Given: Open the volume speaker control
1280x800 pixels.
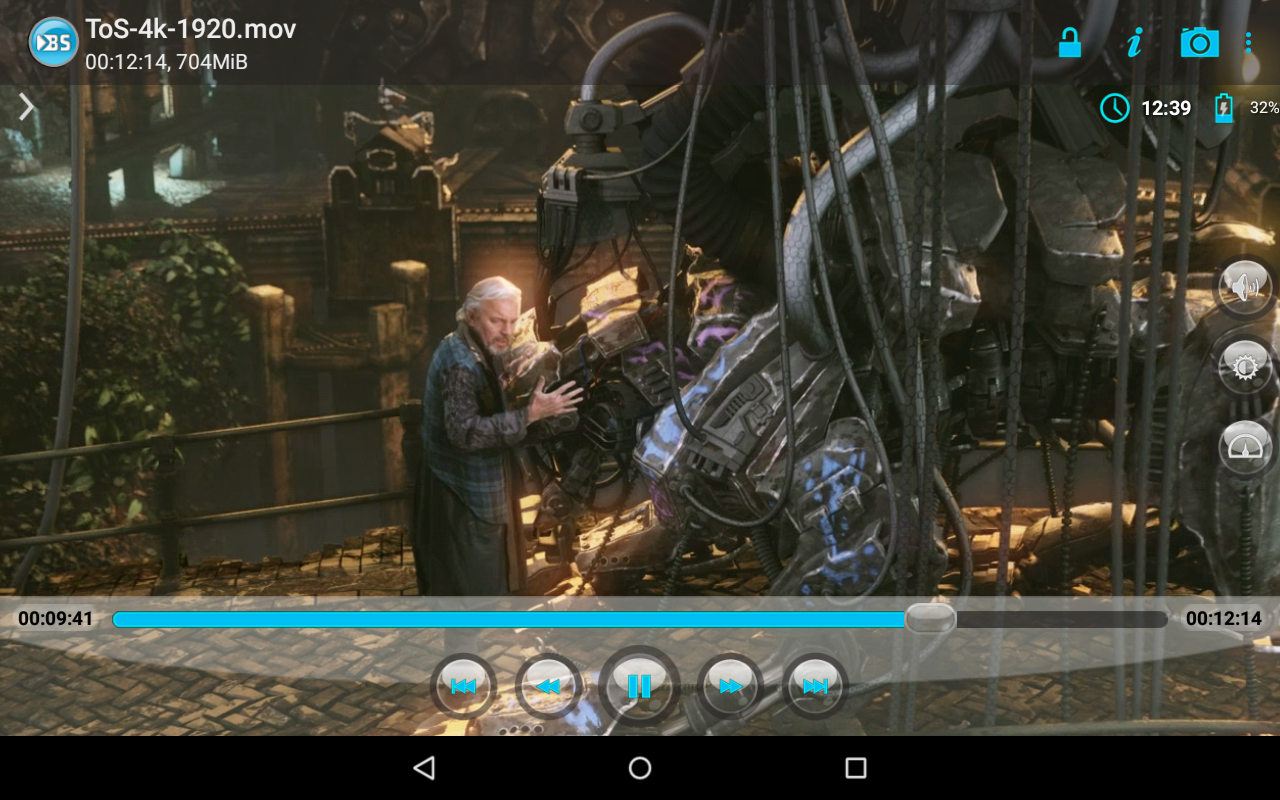Looking at the screenshot, I should tap(1244, 288).
